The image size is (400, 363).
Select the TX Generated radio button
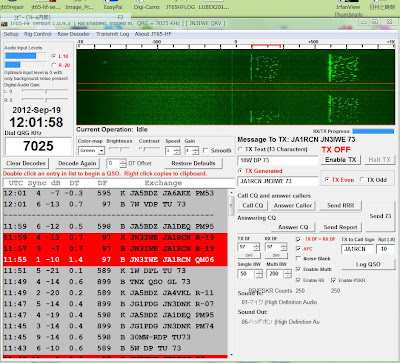click(x=240, y=171)
